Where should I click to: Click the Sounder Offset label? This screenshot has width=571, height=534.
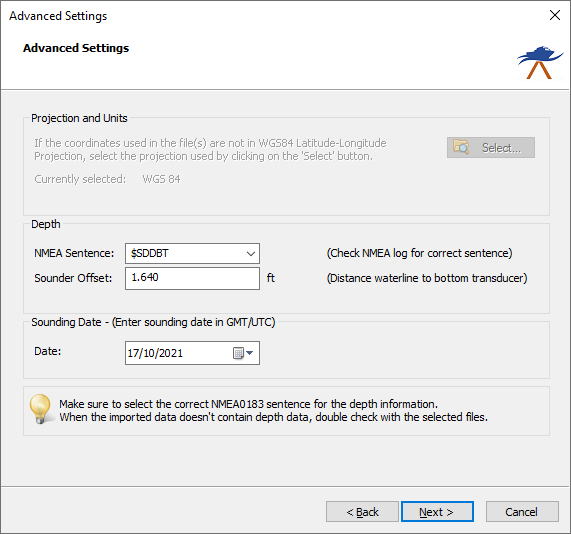(x=73, y=278)
